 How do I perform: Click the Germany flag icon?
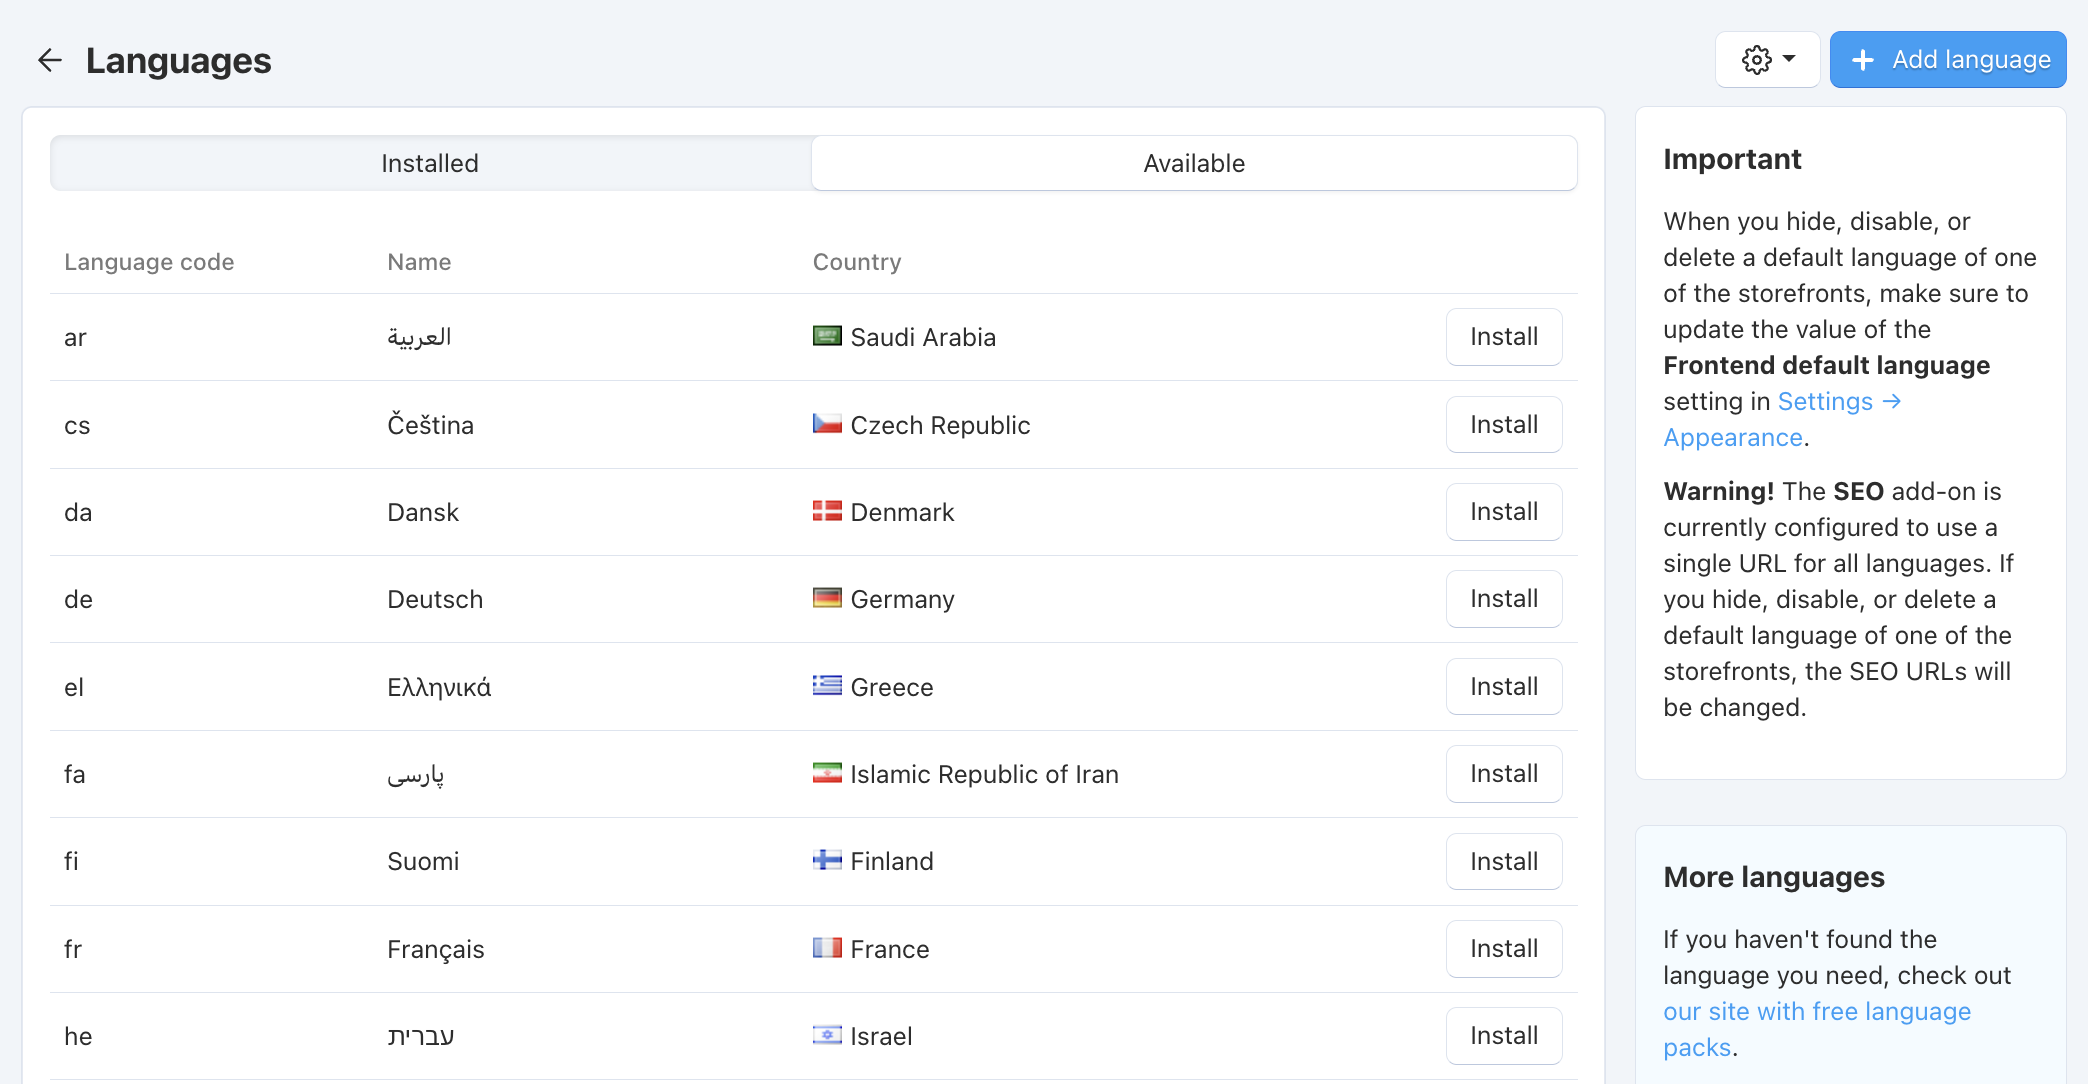(827, 598)
